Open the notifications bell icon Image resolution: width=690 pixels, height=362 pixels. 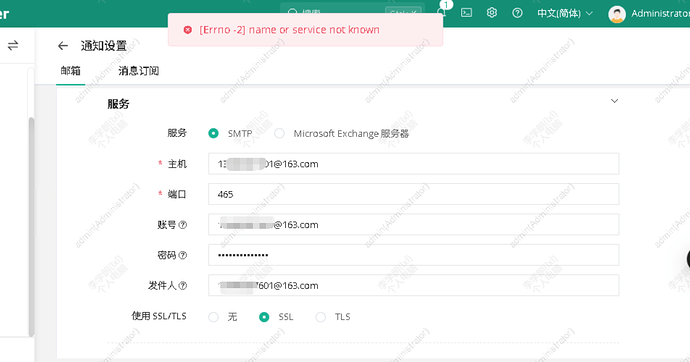(441, 12)
